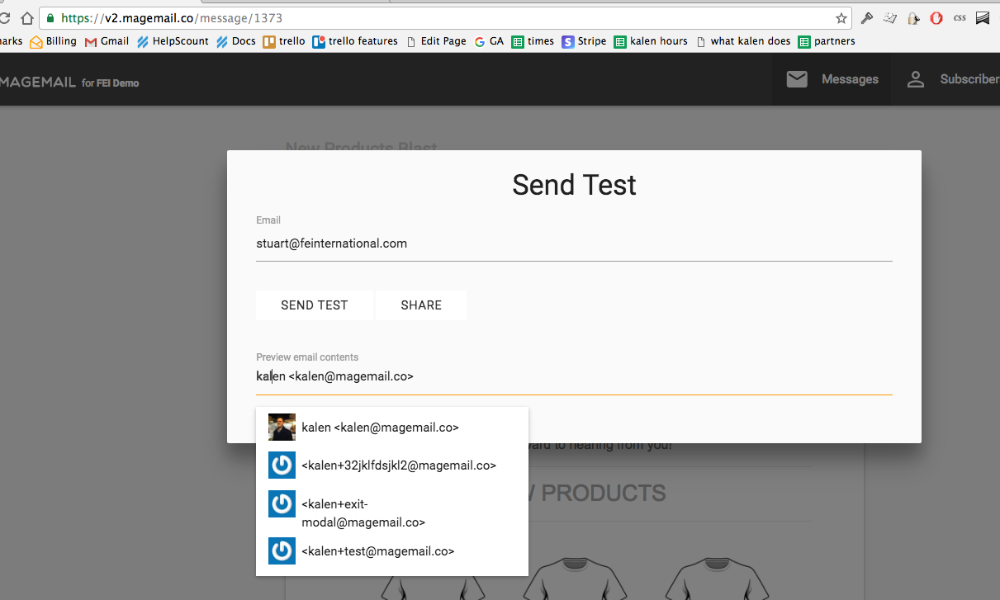
Task: Select kalen+test@magemail.co suggestion
Action: [378, 551]
